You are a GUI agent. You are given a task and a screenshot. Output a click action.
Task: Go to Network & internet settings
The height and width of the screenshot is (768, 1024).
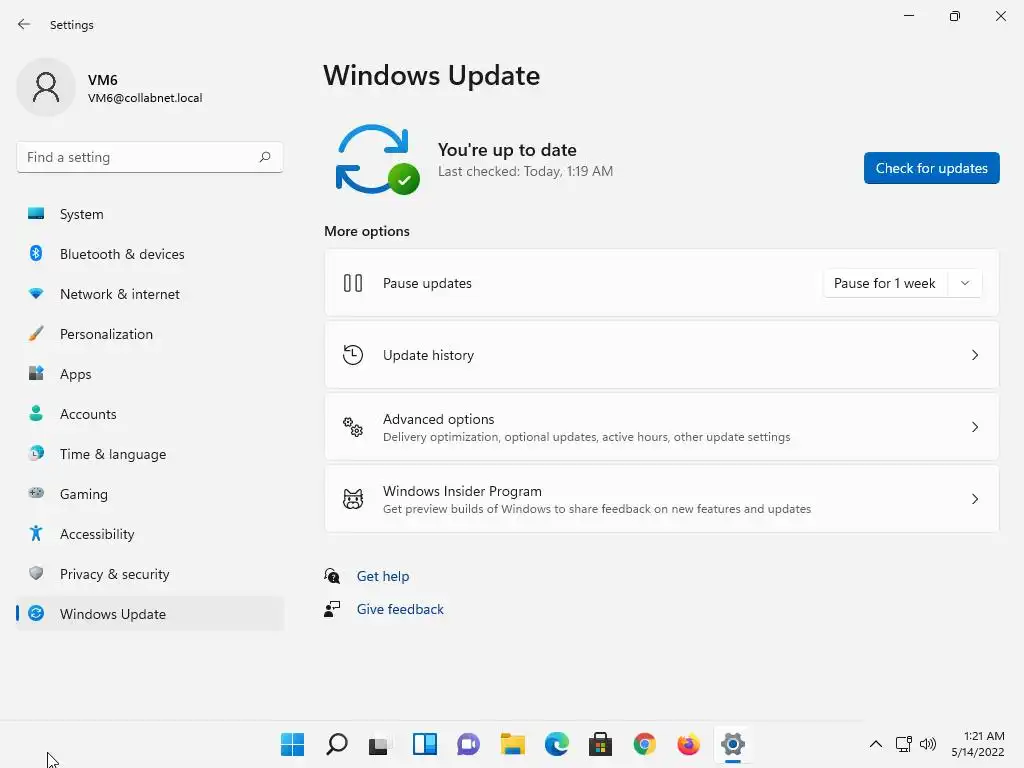click(x=150, y=294)
